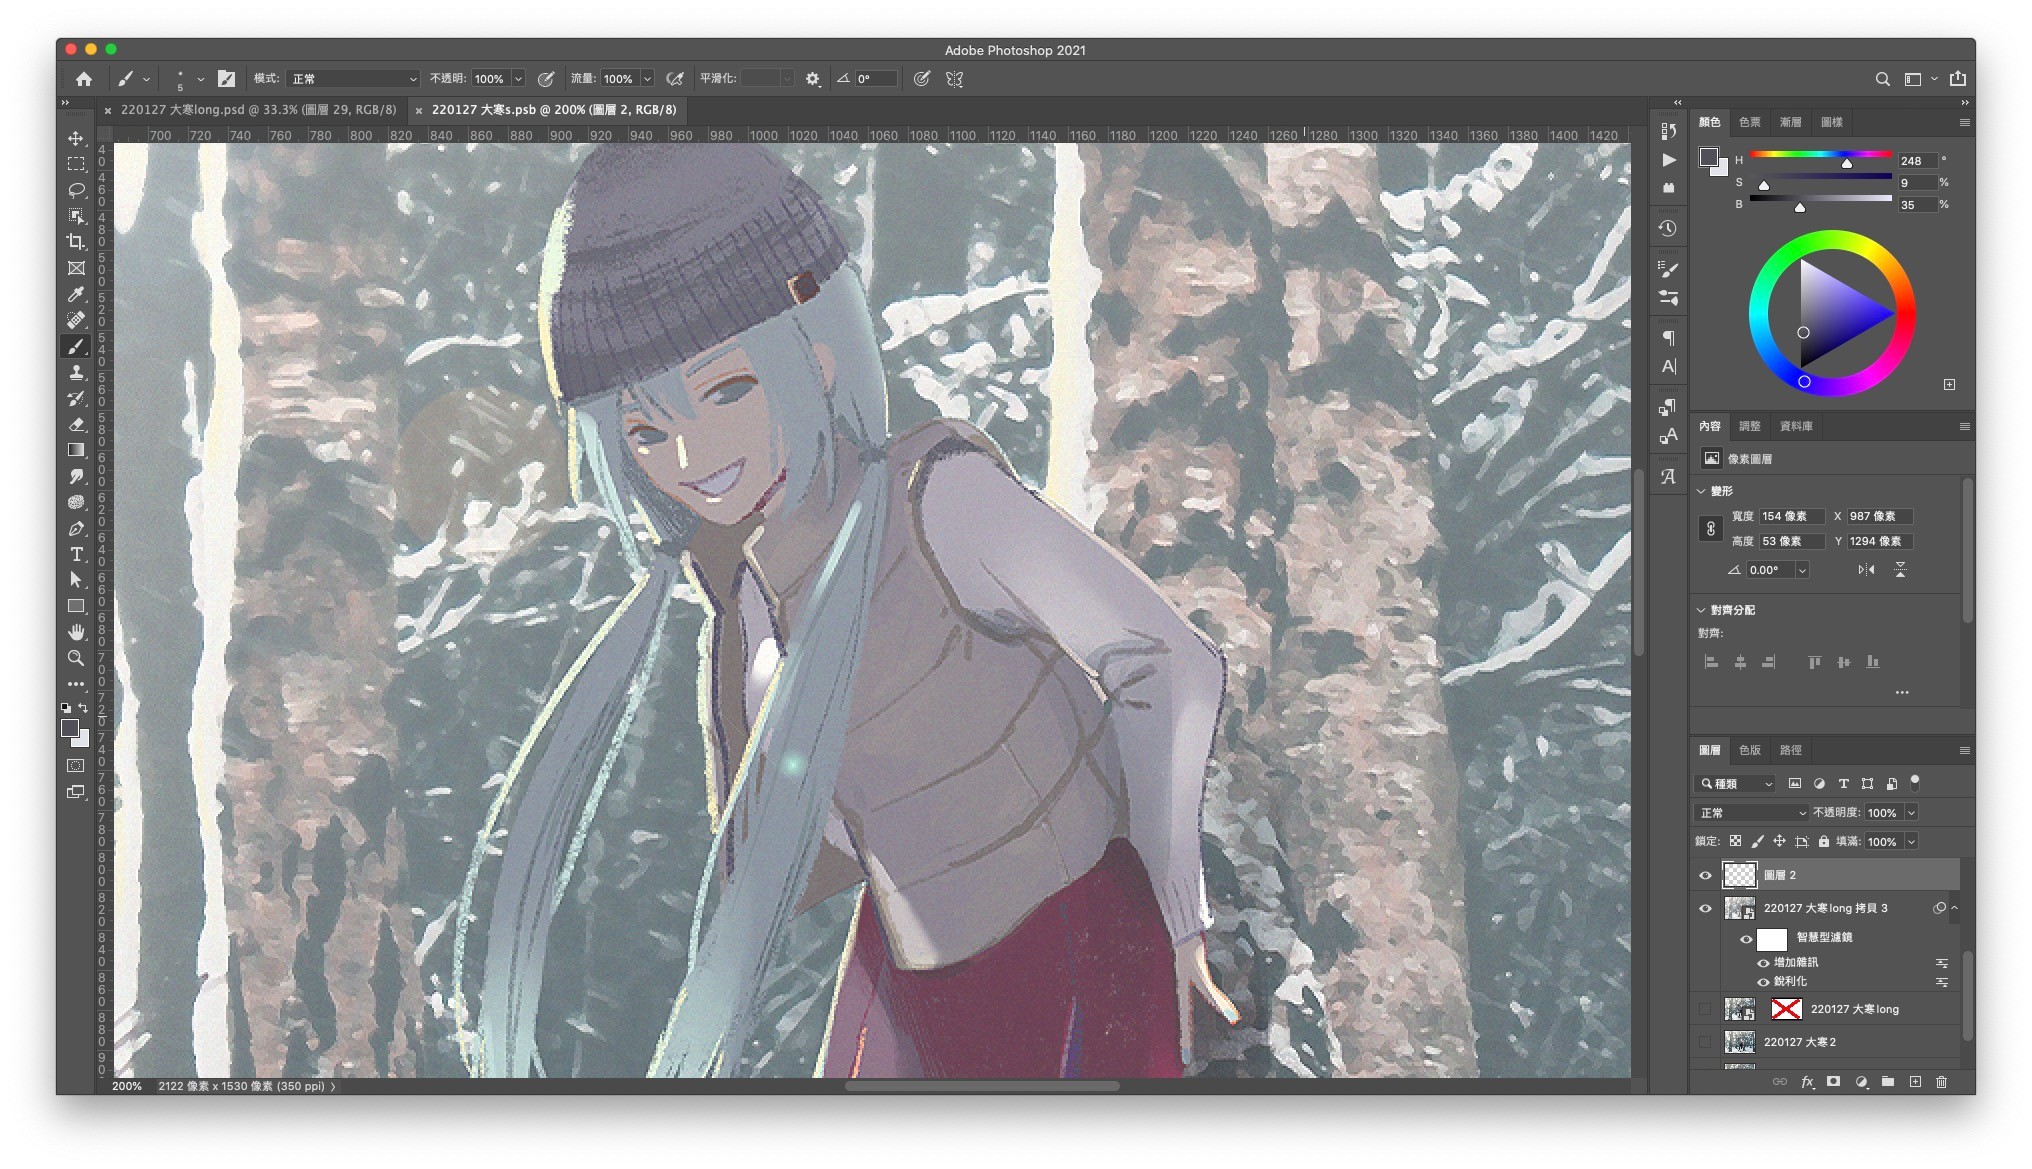This screenshot has height=1169, width=2032.
Task: Select the Horizontal Type tool
Action: click(76, 554)
